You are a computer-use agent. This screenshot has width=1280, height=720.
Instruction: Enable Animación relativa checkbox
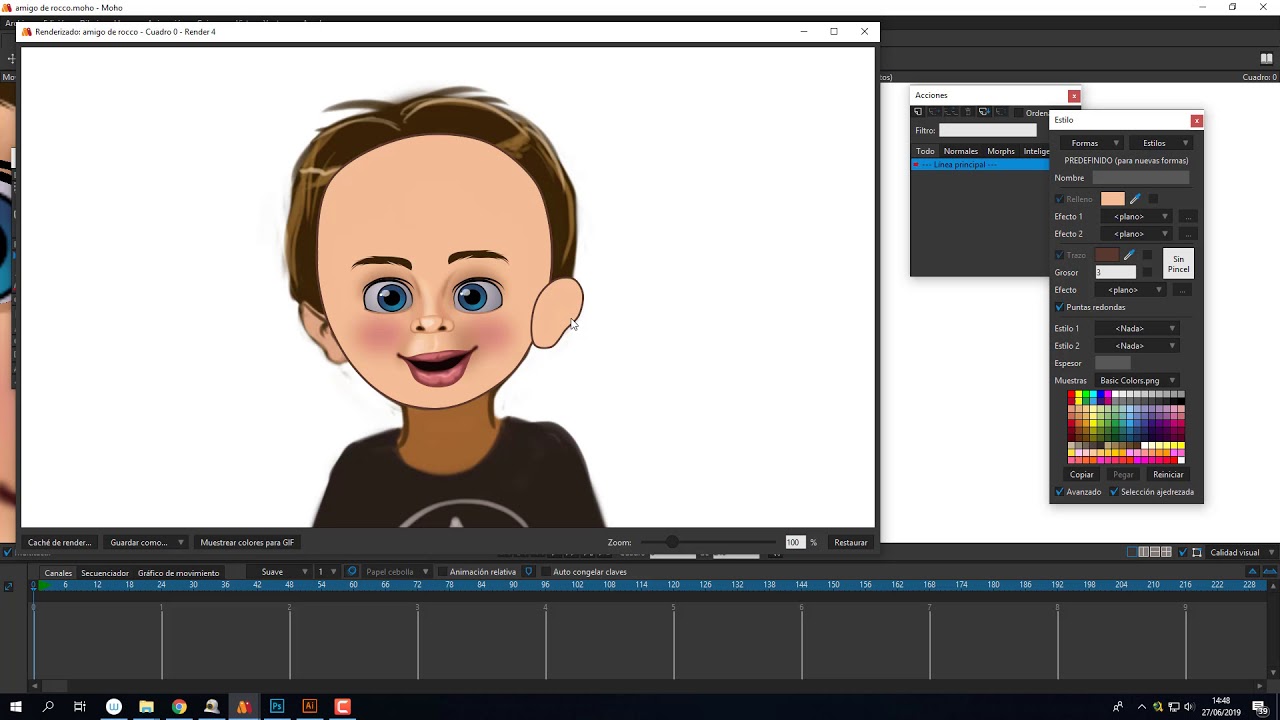(x=443, y=572)
